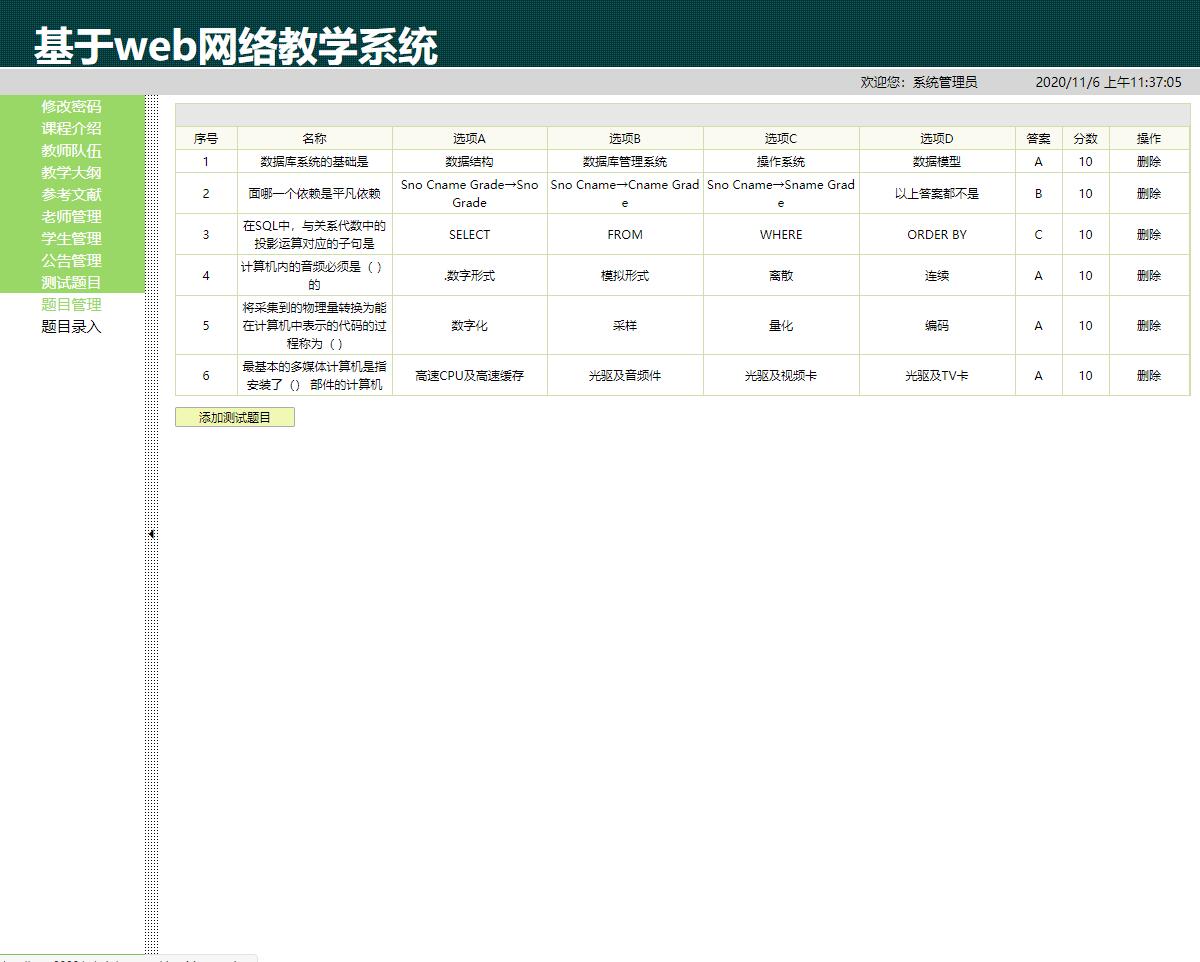Viewport: 1200px width, 962px height.
Task: Open 老师管理 management page
Action: coord(70,216)
